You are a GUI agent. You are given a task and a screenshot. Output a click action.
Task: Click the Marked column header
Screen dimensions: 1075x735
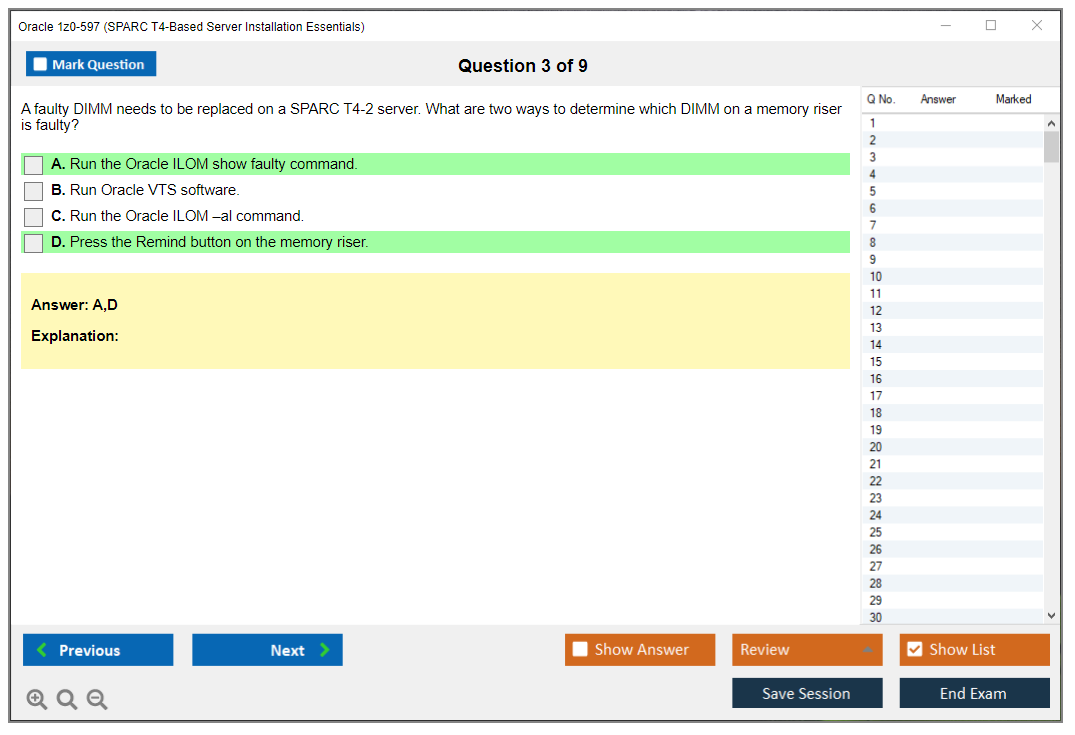click(x=1013, y=99)
